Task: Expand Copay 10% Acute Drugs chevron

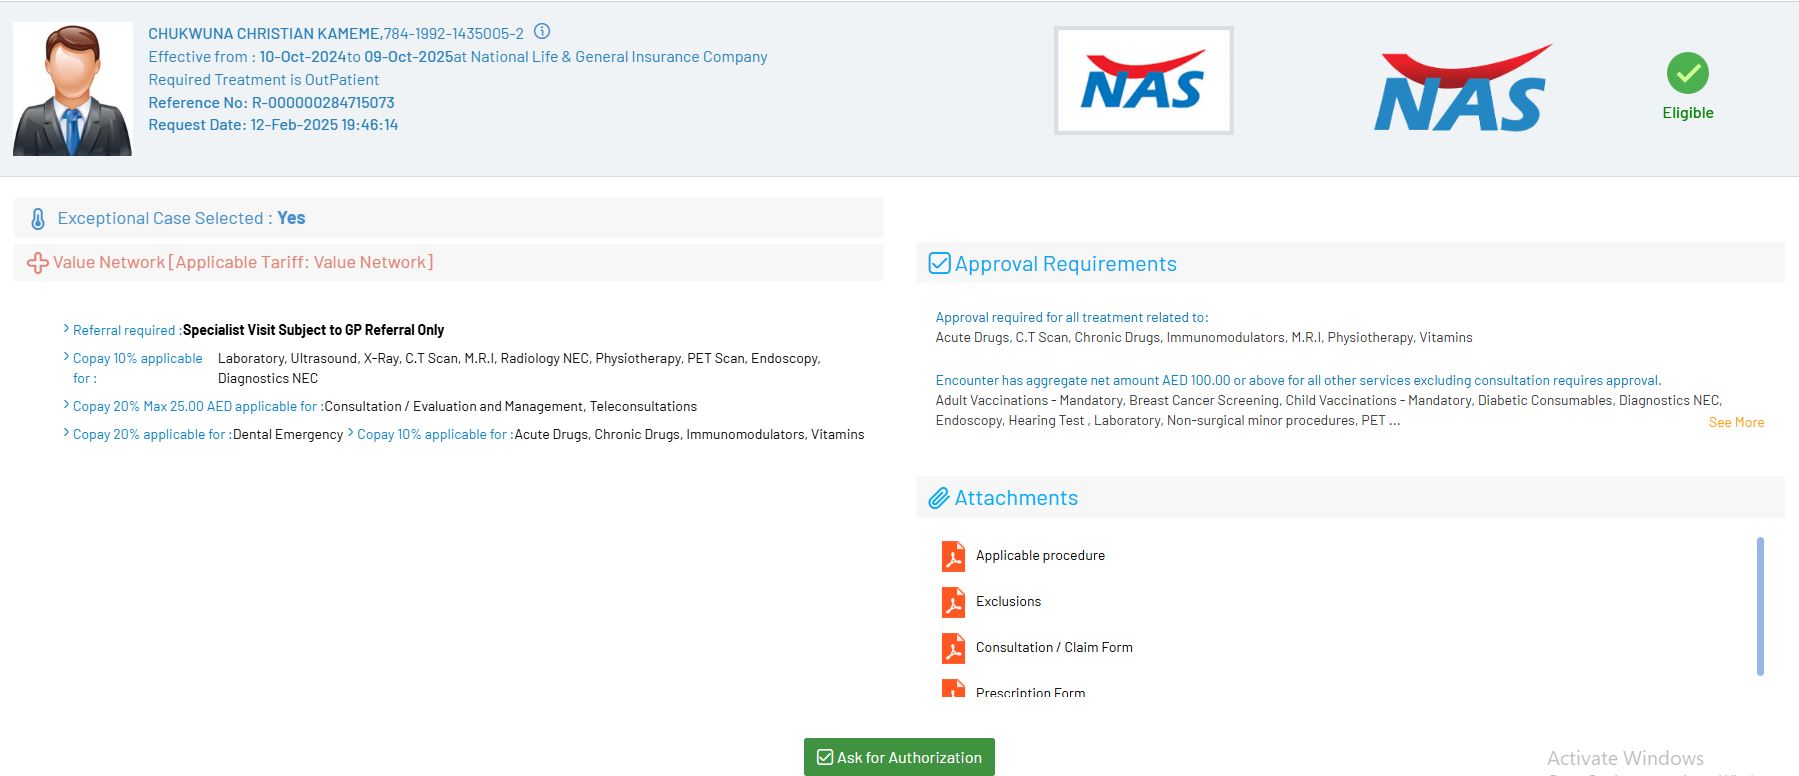Action: tap(350, 432)
